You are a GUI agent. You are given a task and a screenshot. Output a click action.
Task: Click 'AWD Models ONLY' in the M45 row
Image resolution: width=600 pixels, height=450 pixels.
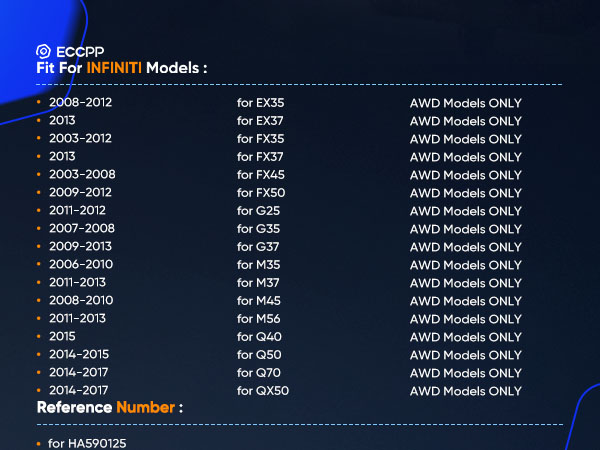[x=465, y=301]
